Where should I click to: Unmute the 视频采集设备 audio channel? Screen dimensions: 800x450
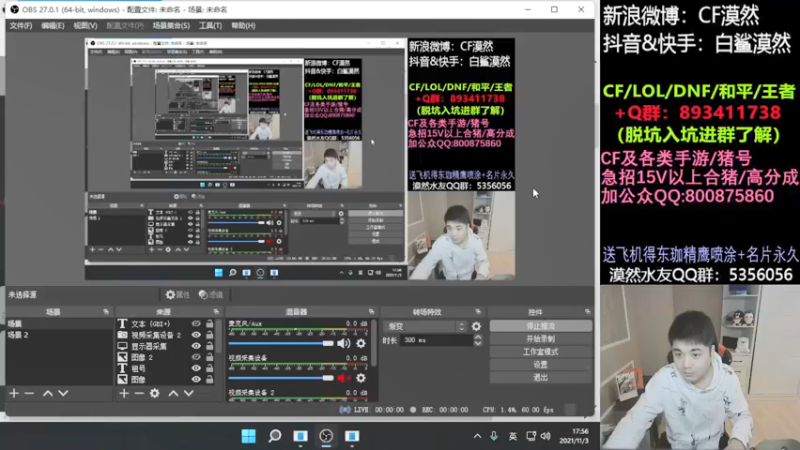pos(343,378)
